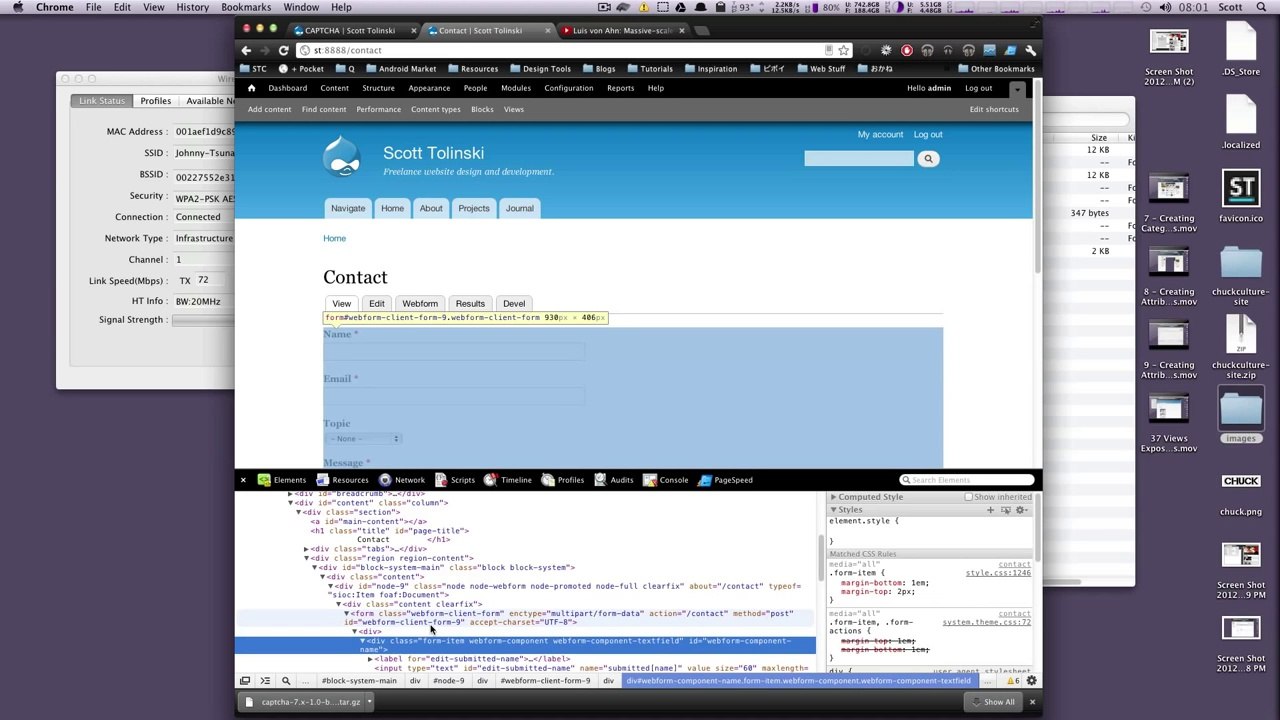Close the DevTools panel with the X

[x=243, y=480]
